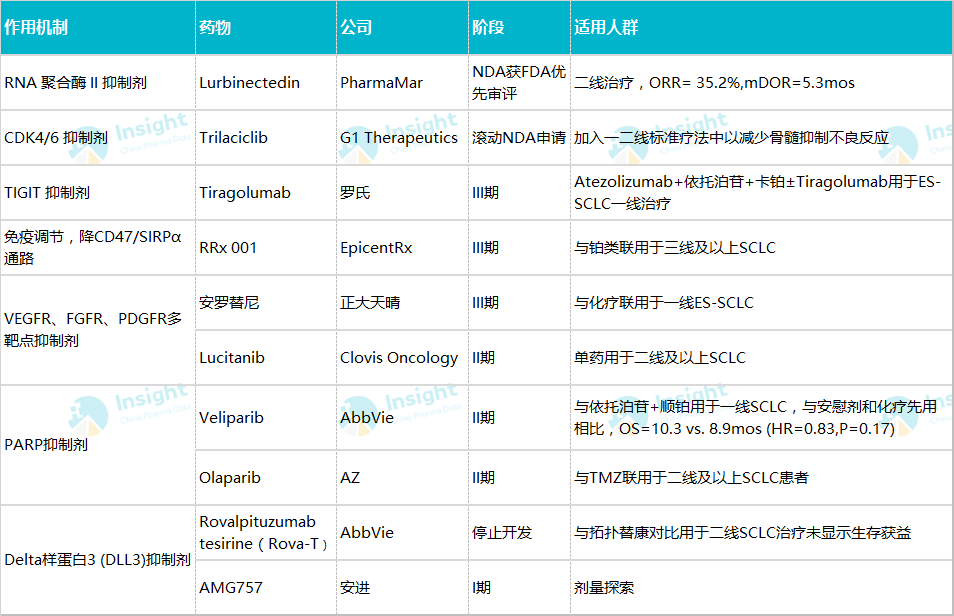Viewport: 954px width, 616px height.
Task: Click the 滚动NDA申请 stage cell
Action: 520,138
